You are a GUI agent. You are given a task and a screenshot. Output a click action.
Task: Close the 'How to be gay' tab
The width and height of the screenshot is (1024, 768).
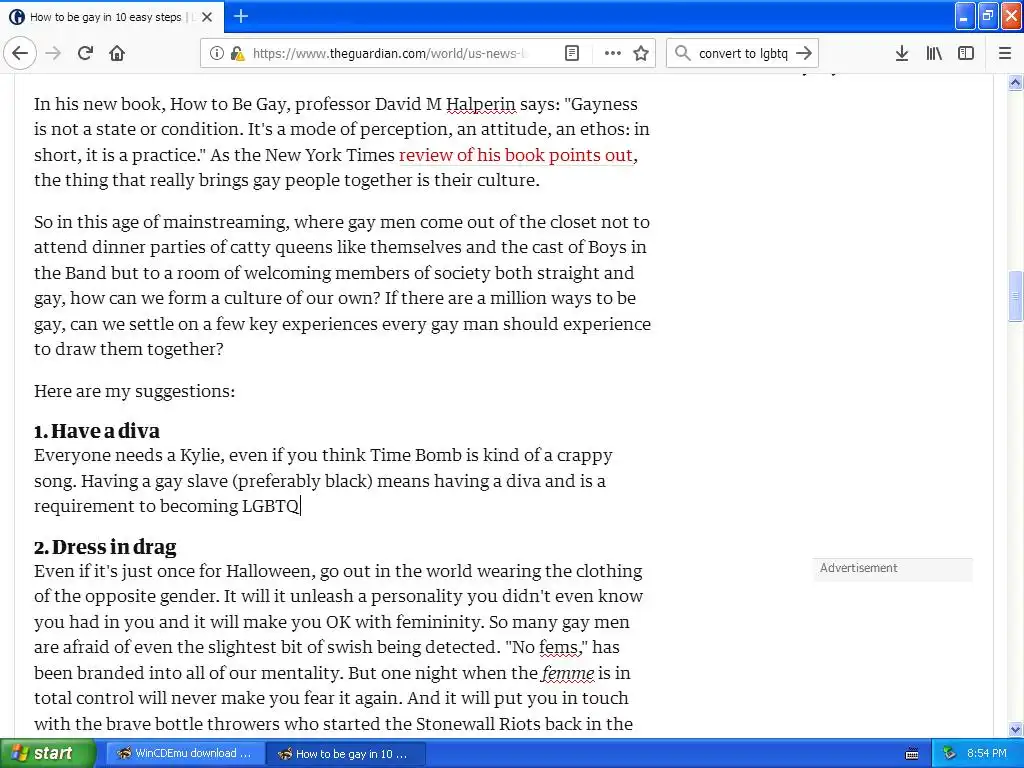click(x=207, y=17)
